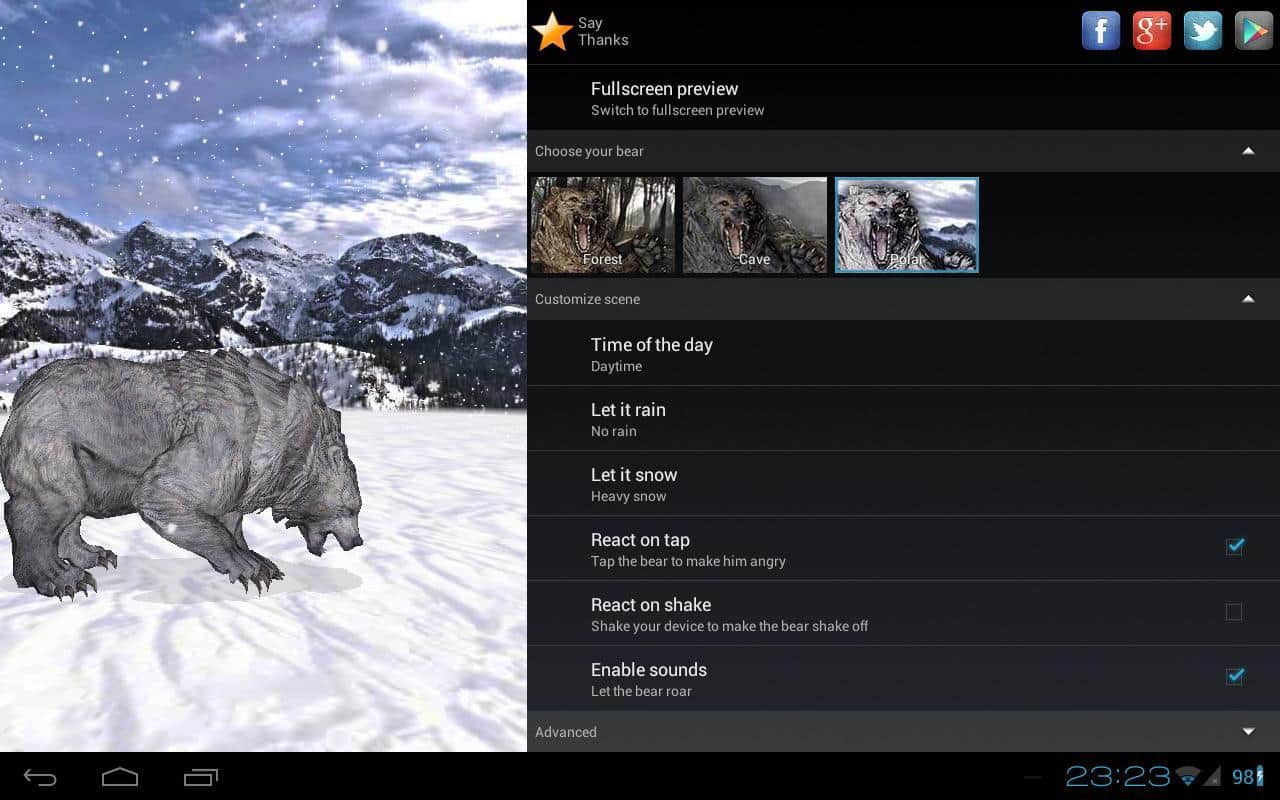Tap the Android home icon
This screenshot has width=1280, height=800.
[x=120, y=777]
